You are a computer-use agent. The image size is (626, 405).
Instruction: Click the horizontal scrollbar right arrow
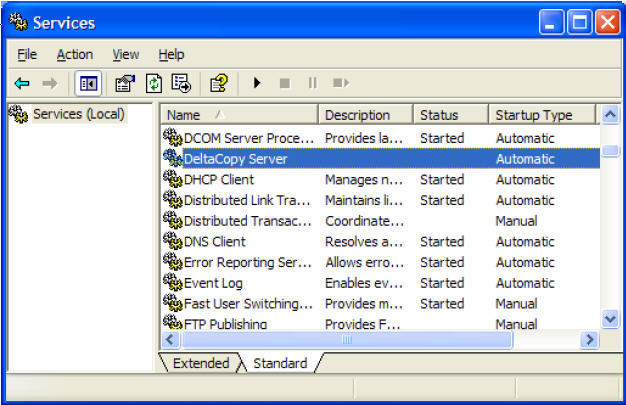589,340
